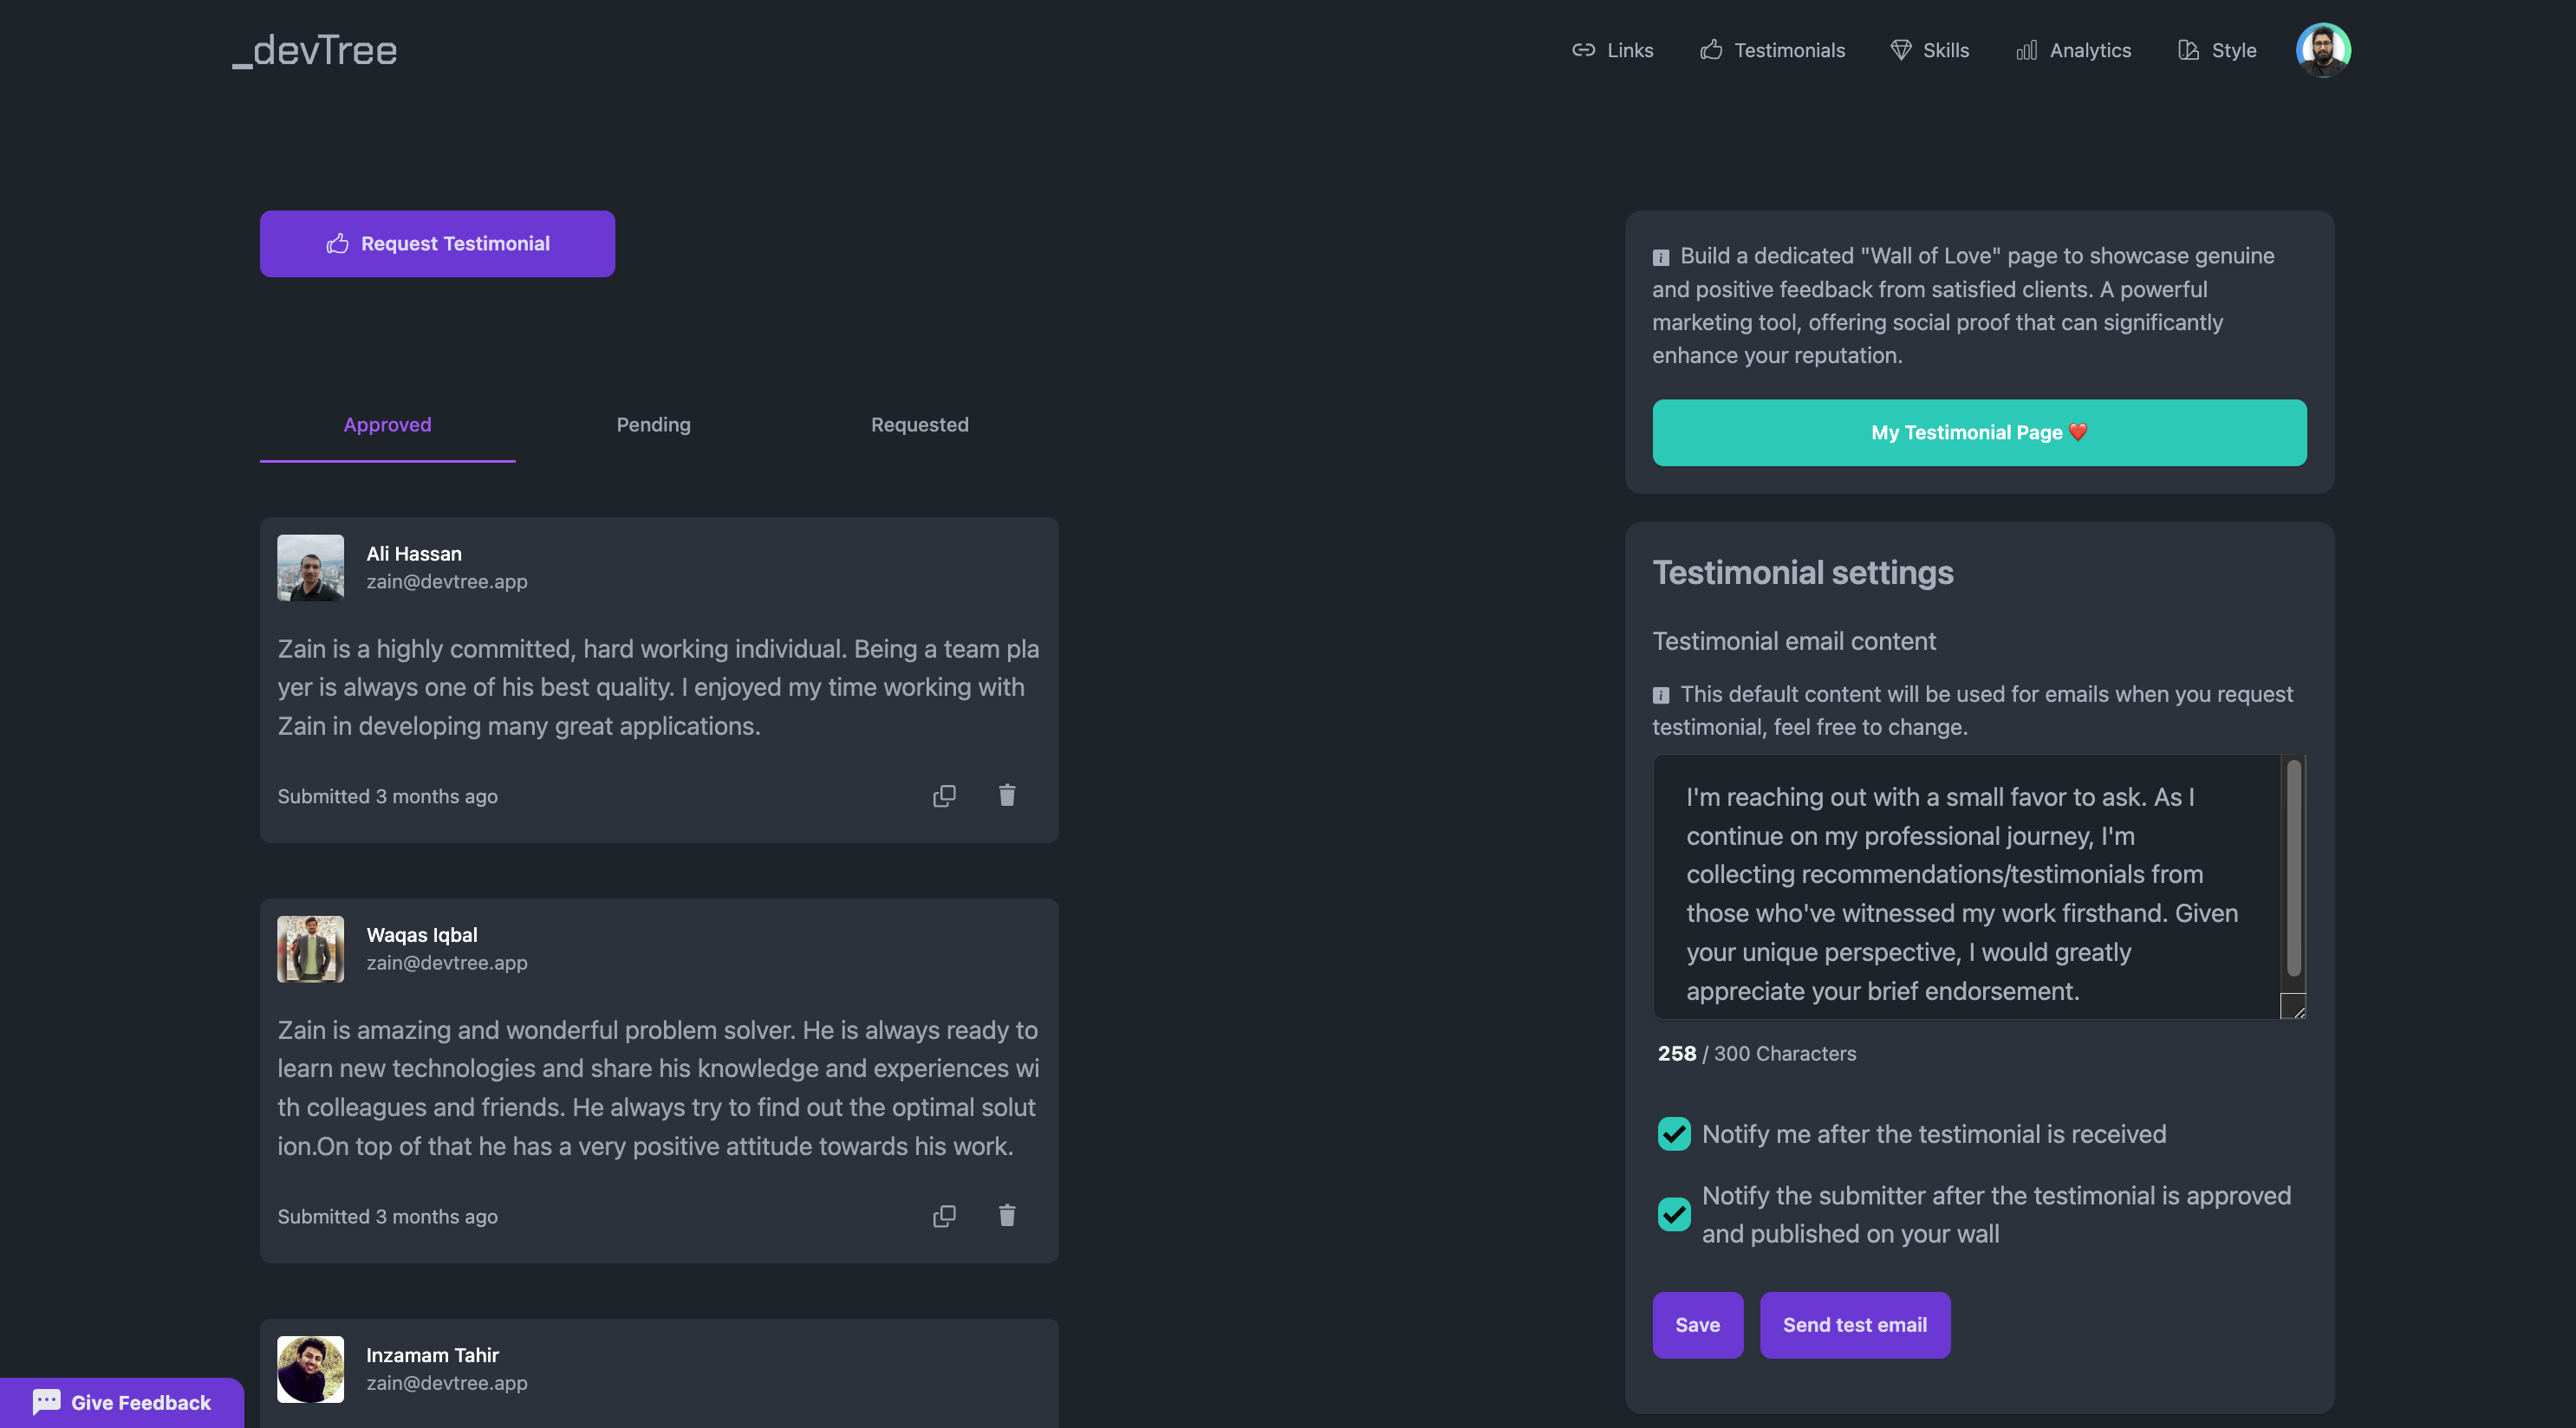
Task: Copy Waqas Iqbal's testimonial
Action: tap(944, 1216)
